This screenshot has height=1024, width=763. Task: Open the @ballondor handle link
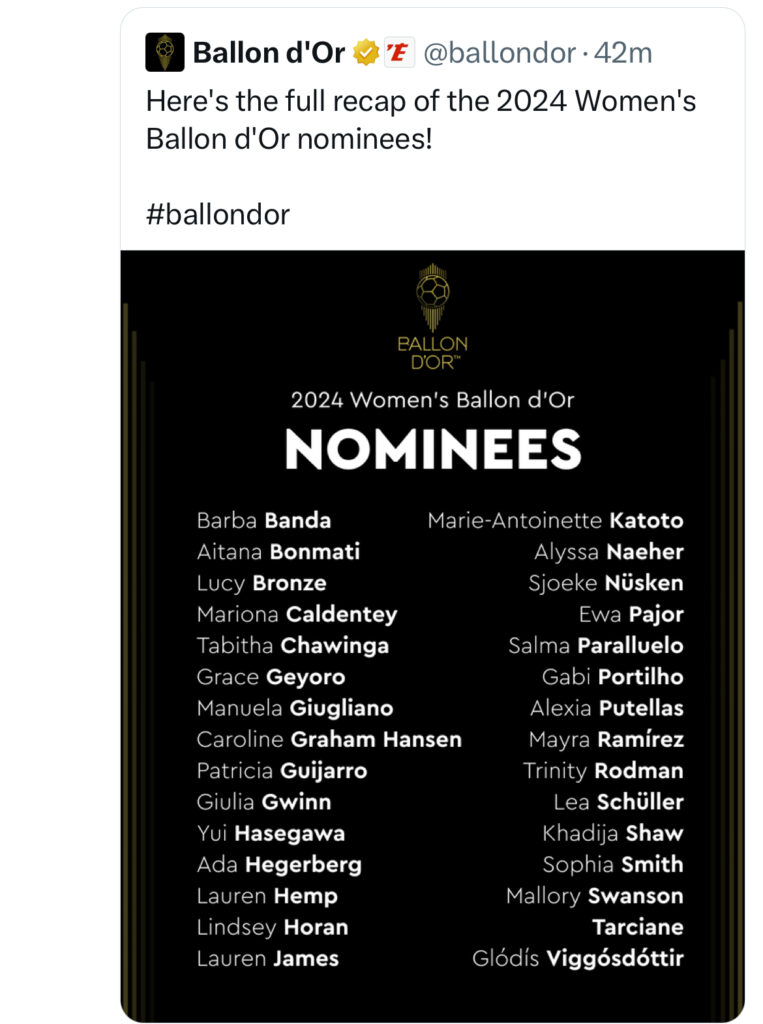coord(500,53)
